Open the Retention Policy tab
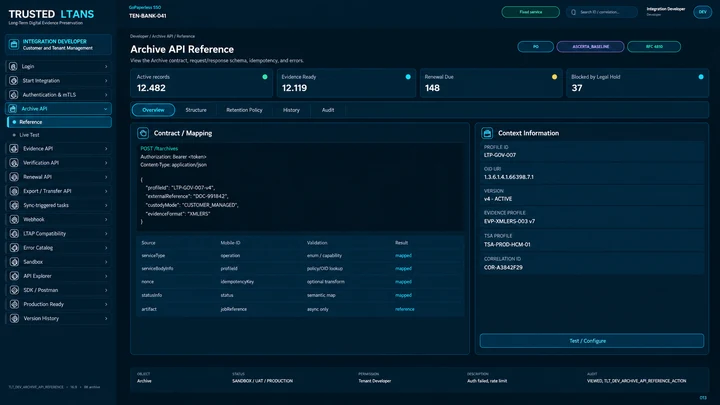Screen dimensions: 720x405 pos(244,110)
